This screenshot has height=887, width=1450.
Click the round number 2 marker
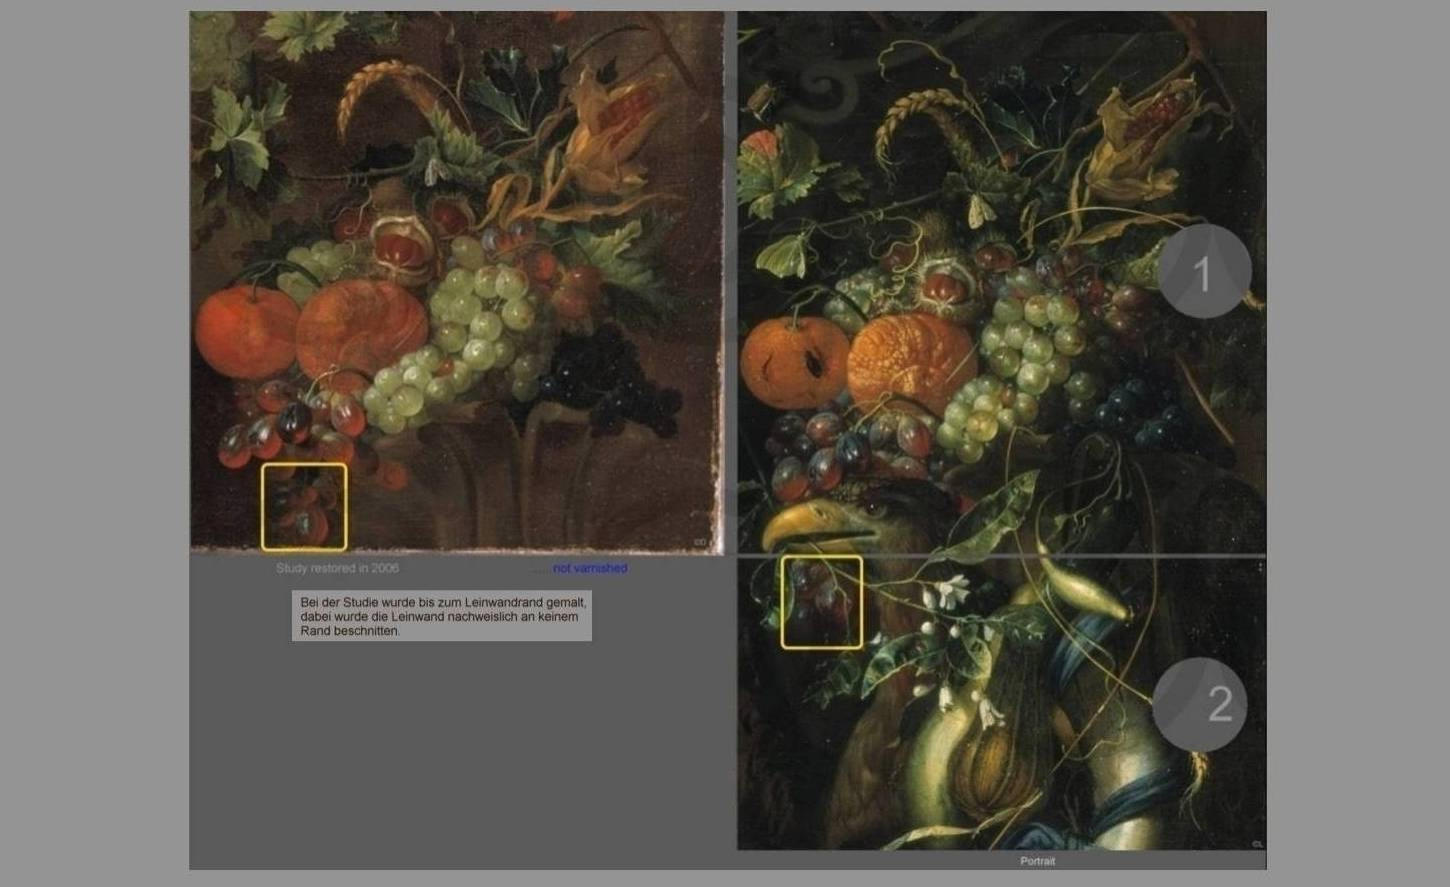1199,705
